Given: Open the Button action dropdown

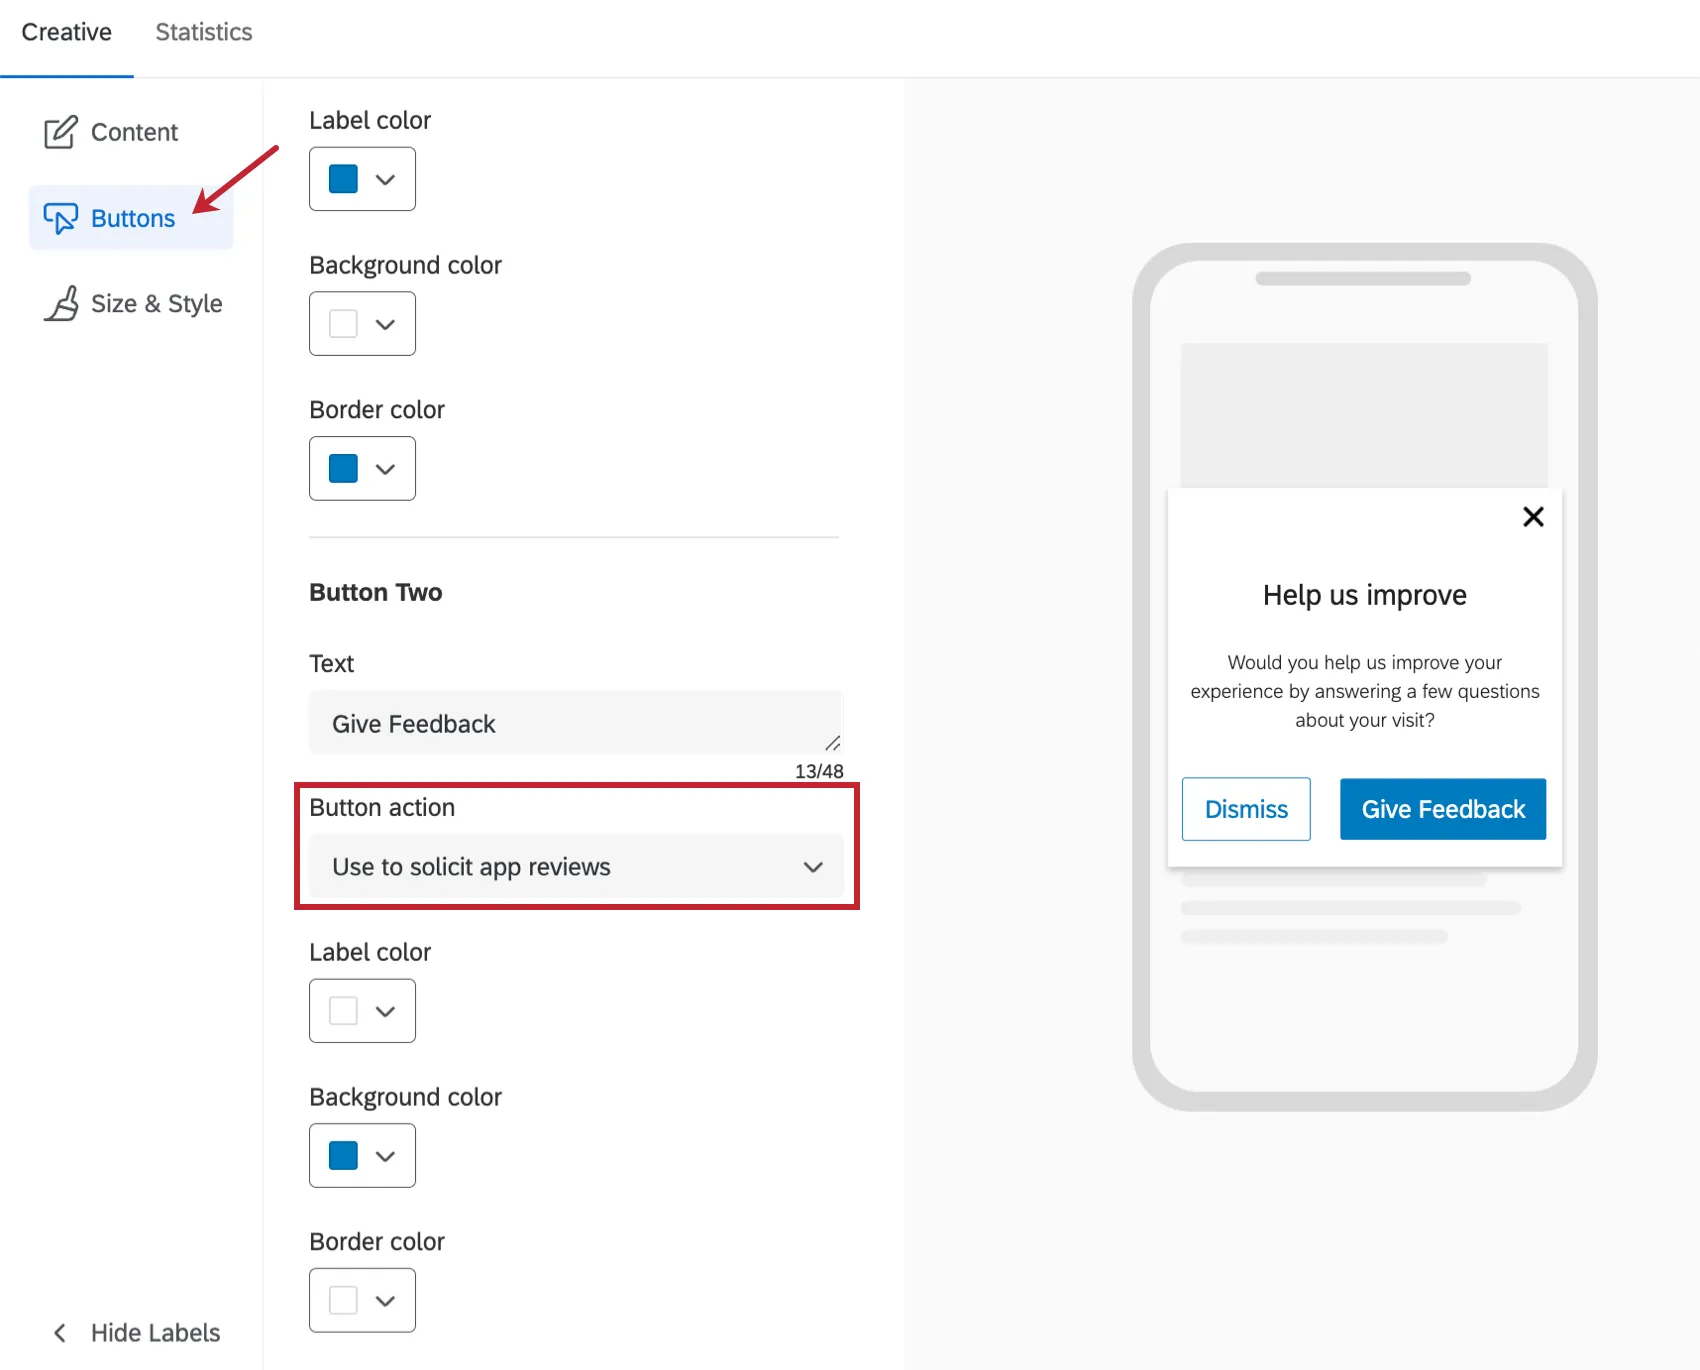Looking at the screenshot, I should 575,867.
